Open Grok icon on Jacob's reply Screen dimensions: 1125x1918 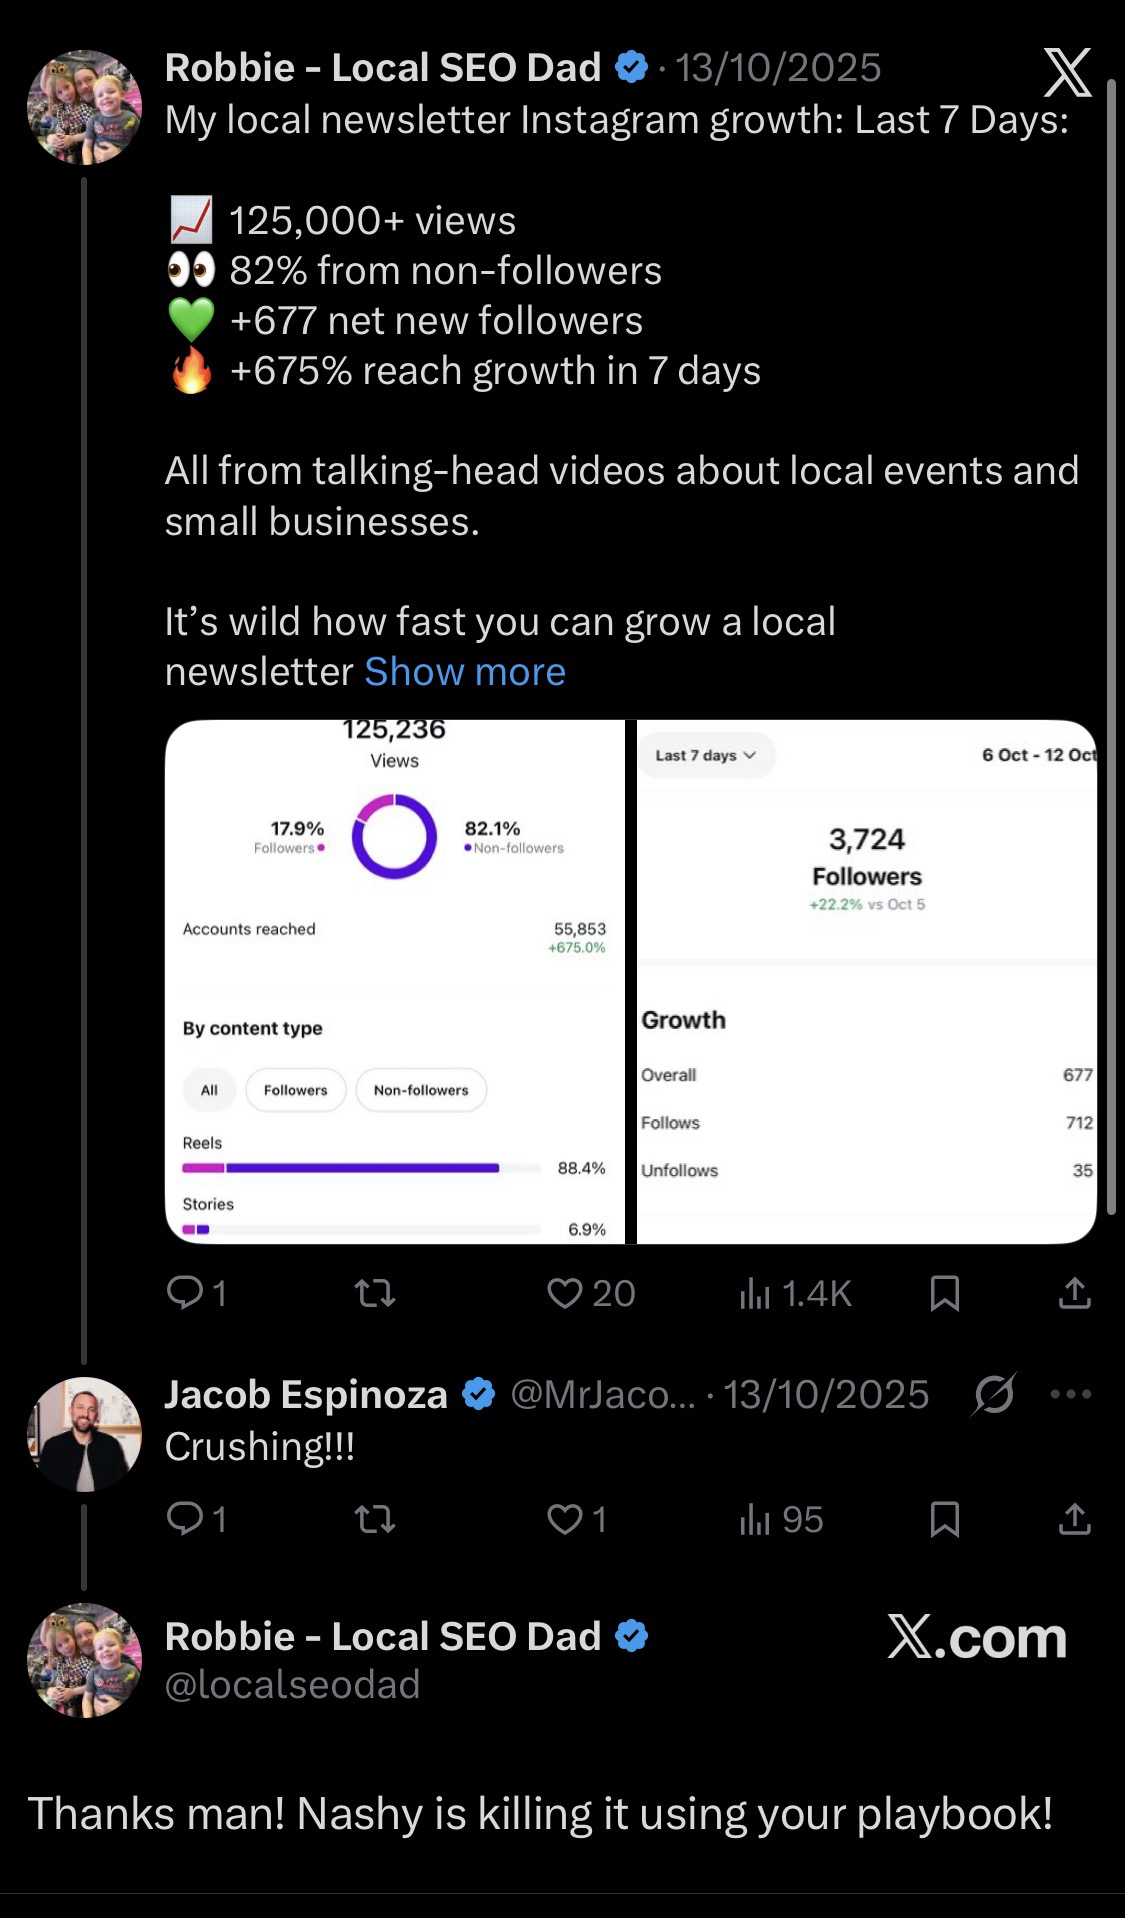coord(993,1394)
